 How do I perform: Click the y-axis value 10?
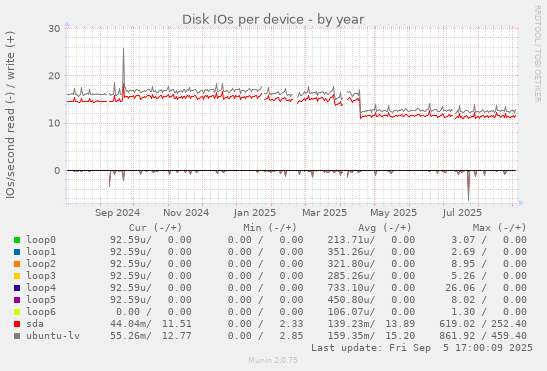(54, 123)
